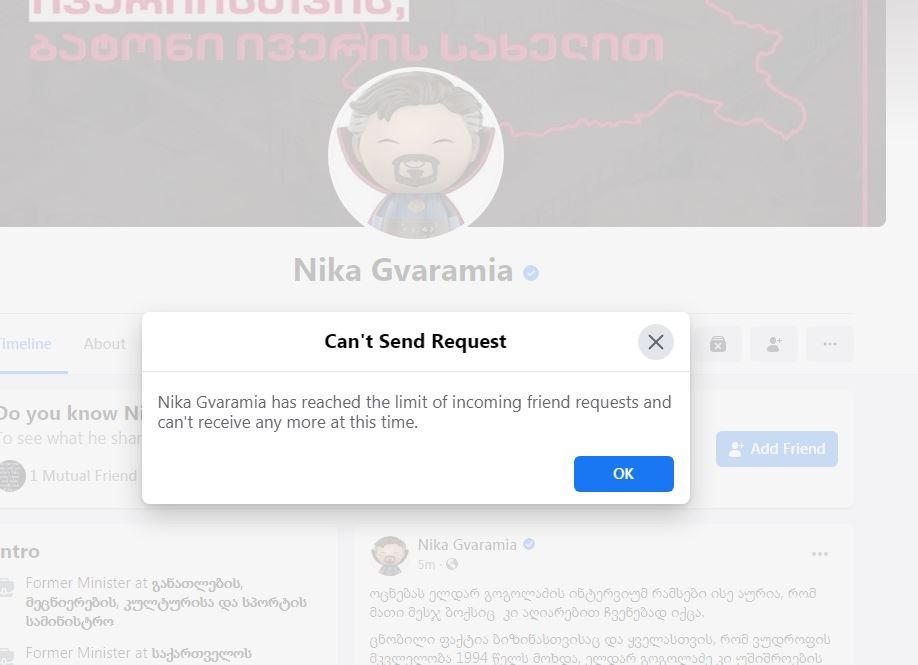
Task: Click the first Former Minister workplace link in Intro
Action: point(166,602)
